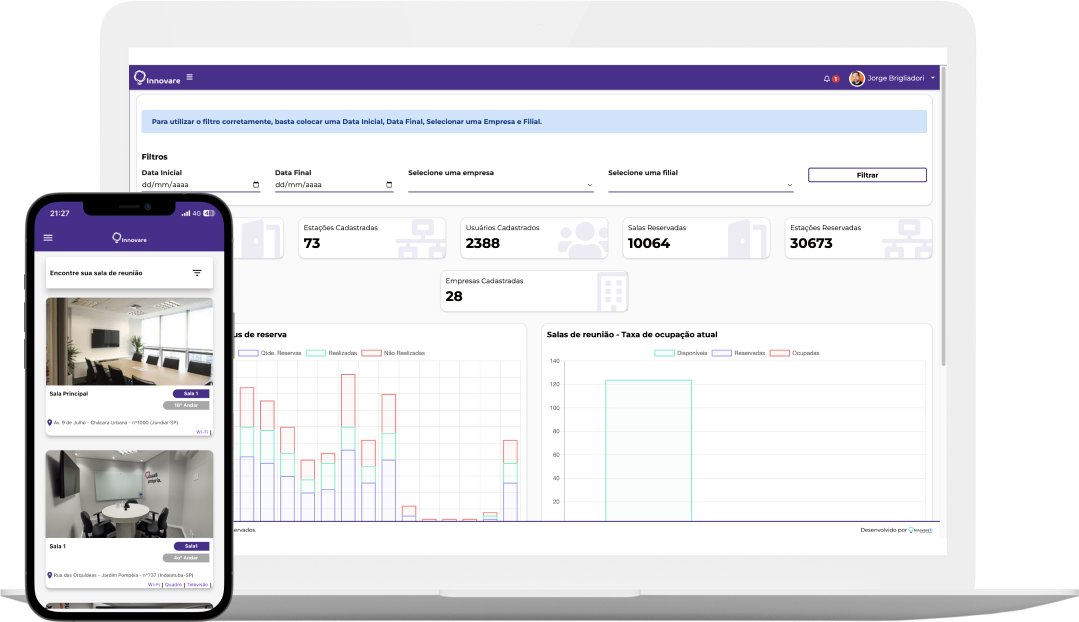Click the Filtrar button
Viewport: 1079px width, 622px height.
(x=867, y=175)
